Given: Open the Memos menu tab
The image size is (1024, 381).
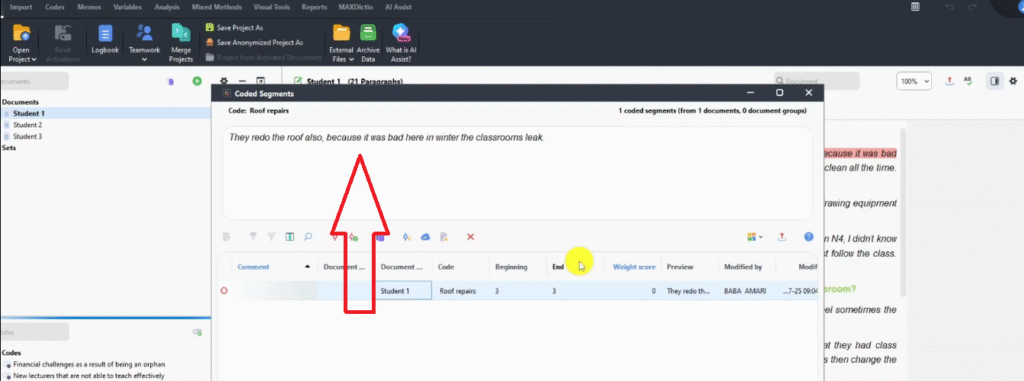Looking at the screenshot, I should coord(89,7).
